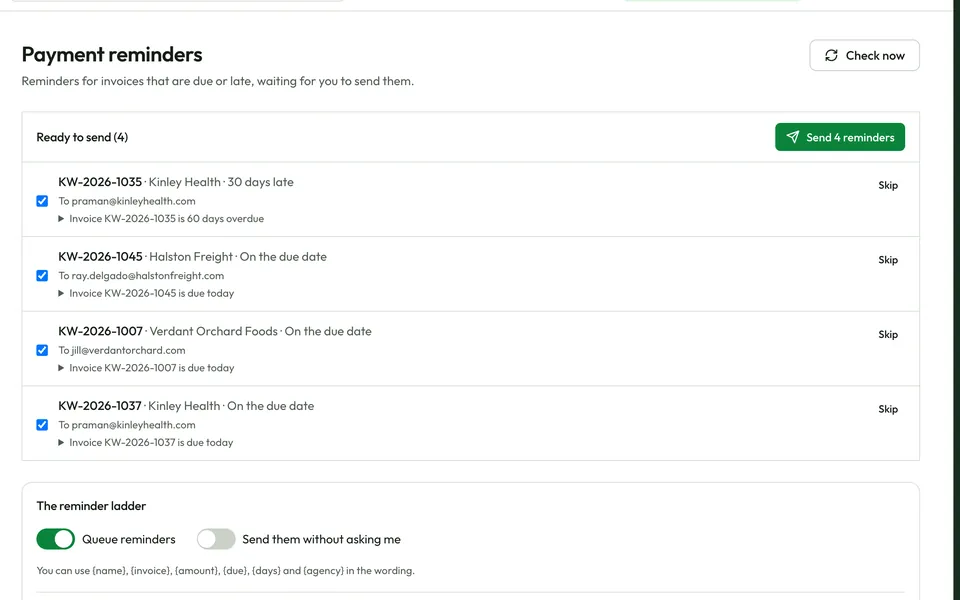Uncheck the KW-2026-1035 reminder checkbox
960x600 pixels.
tap(42, 201)
